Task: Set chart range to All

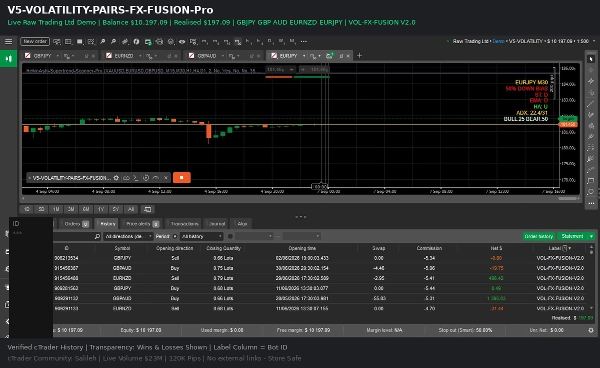Action: [x=131, y=209]
